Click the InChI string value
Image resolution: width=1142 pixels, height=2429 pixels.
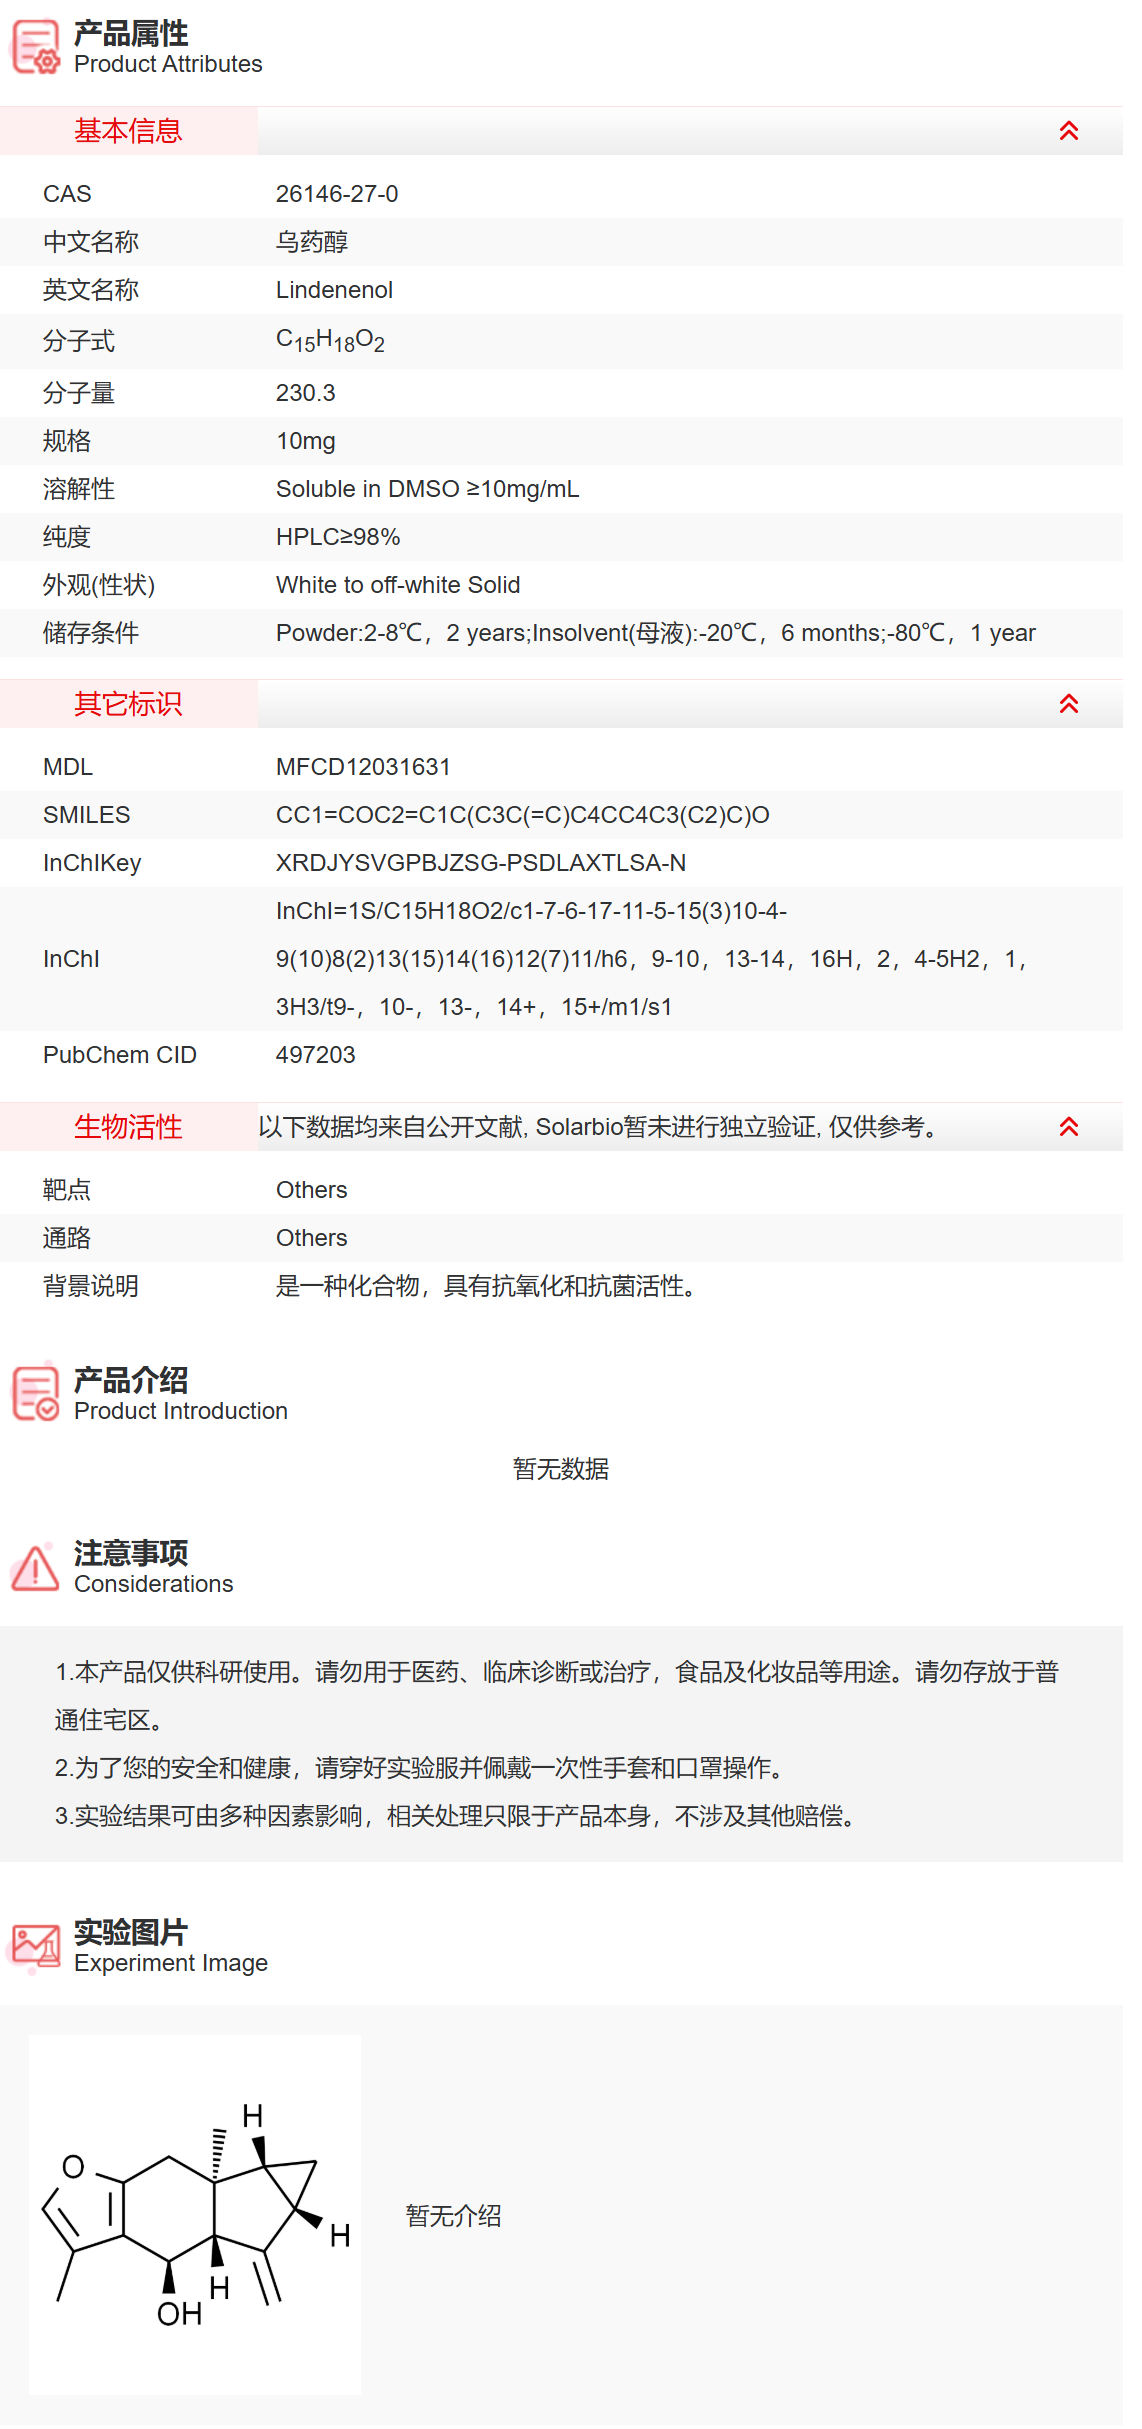coord(651,959)
